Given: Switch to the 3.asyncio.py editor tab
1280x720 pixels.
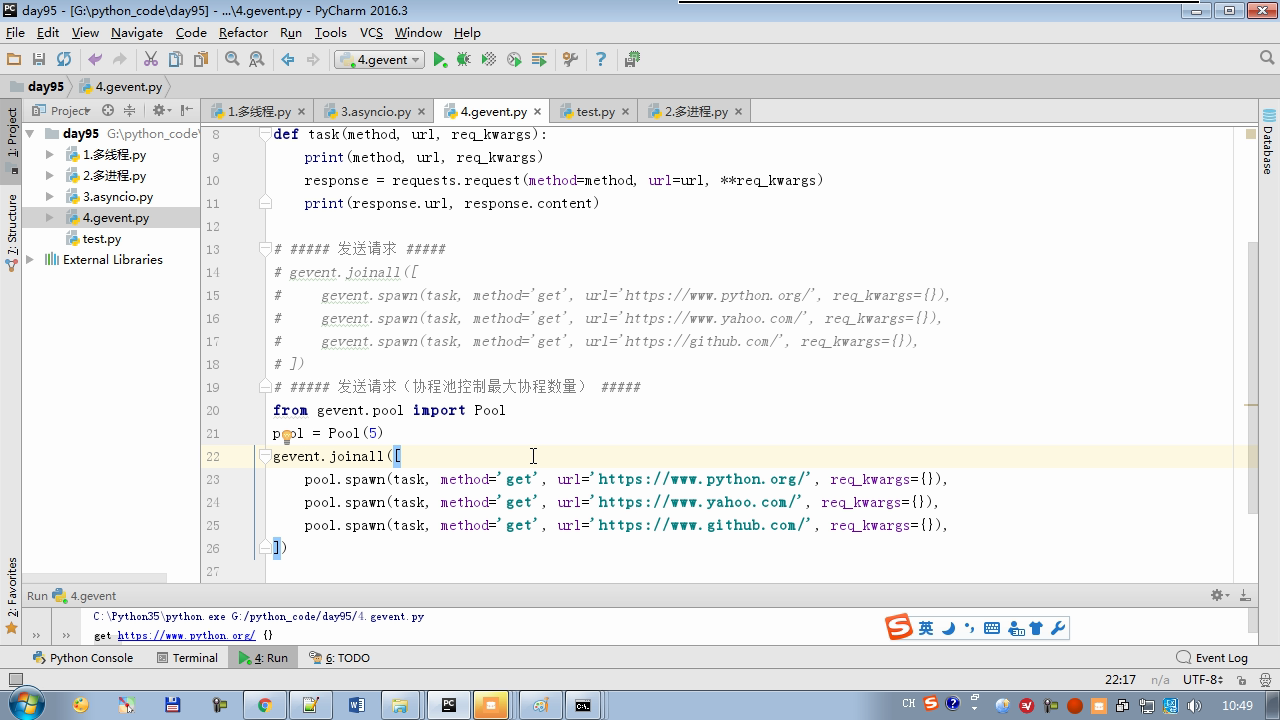Looking at the screenshot, I should [x=374, y=112].
